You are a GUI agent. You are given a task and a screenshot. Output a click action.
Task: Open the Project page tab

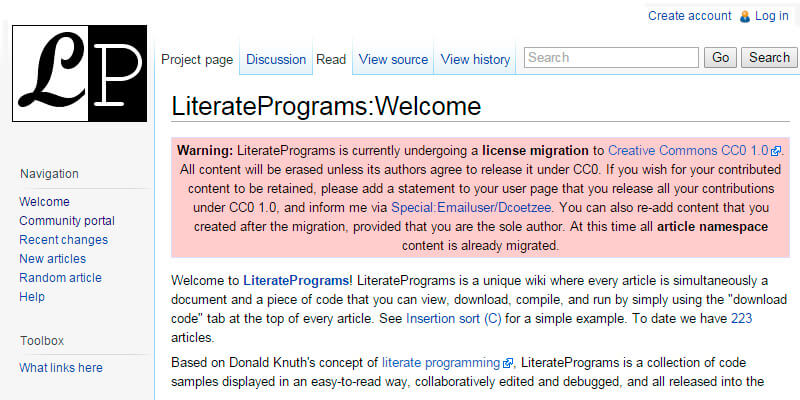pos(197,60)
